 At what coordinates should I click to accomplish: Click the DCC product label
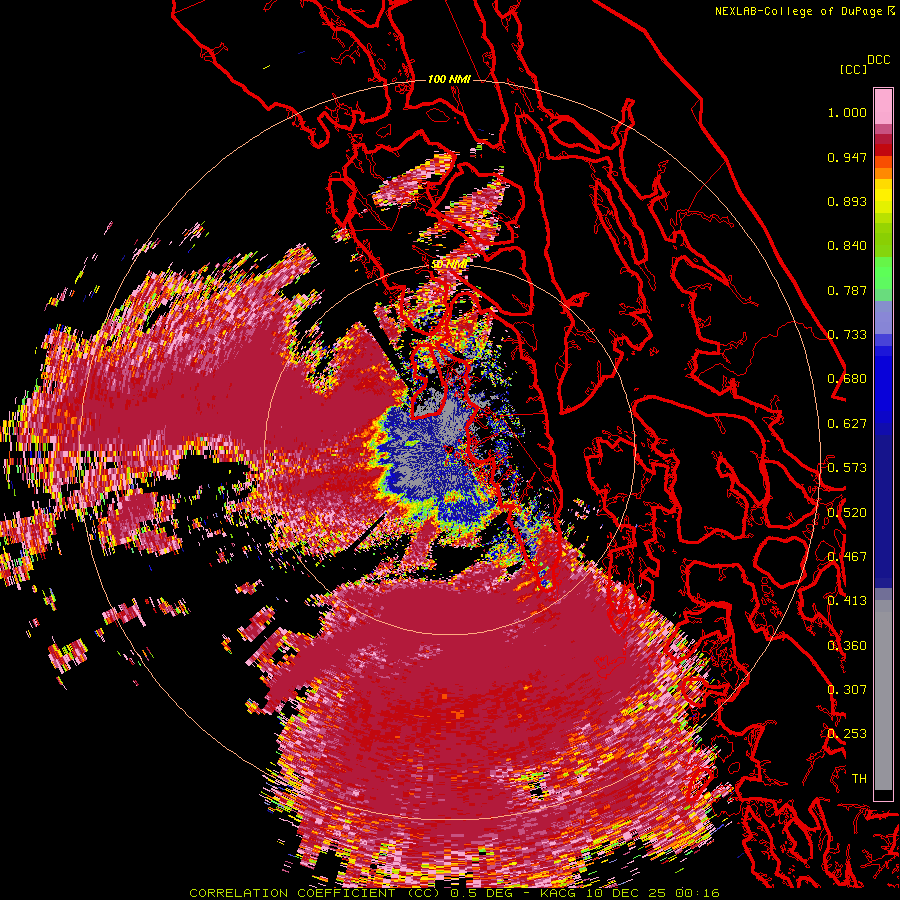click(878, 60)
